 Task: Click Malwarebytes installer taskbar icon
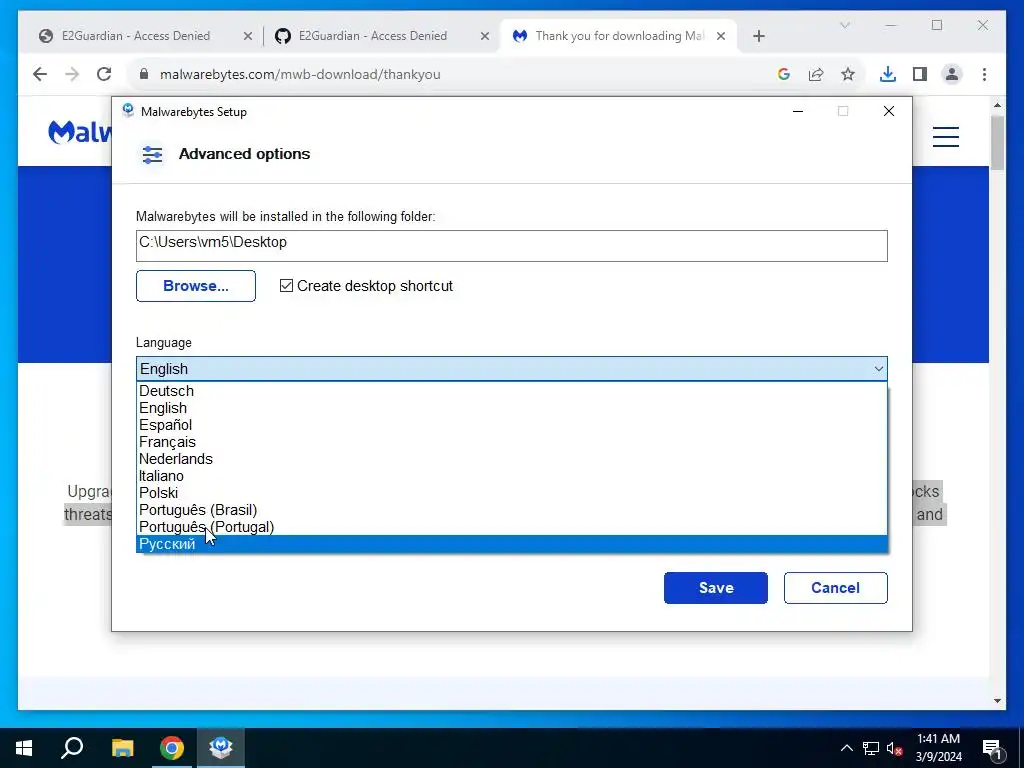221,748
